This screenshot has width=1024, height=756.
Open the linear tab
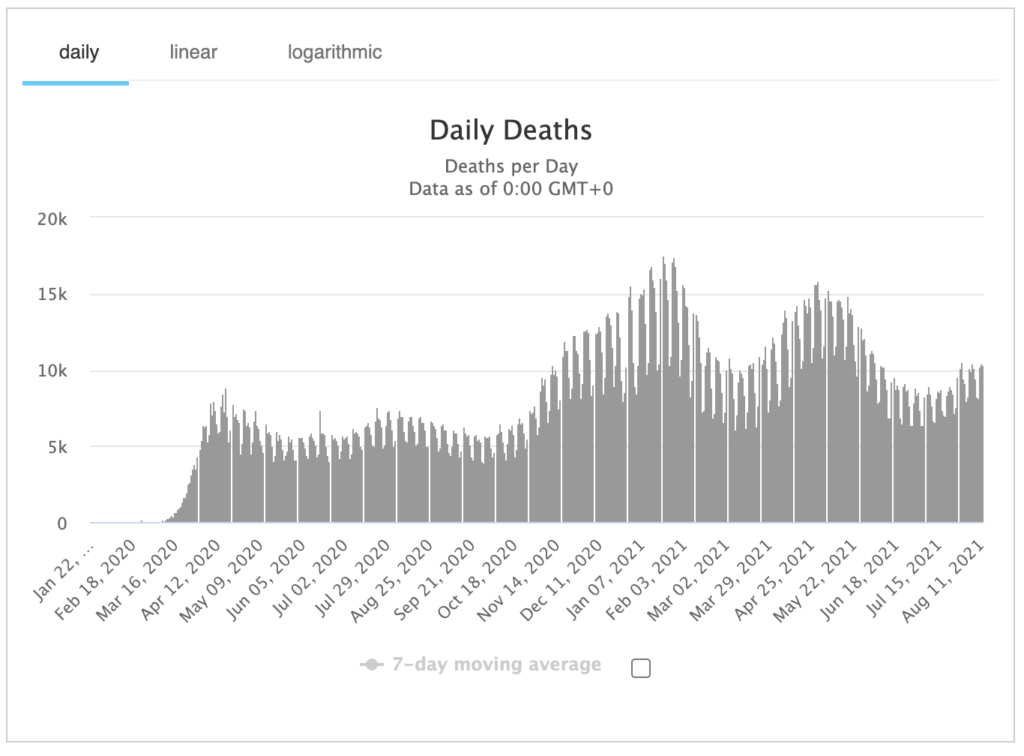click(x=193, y=52)
